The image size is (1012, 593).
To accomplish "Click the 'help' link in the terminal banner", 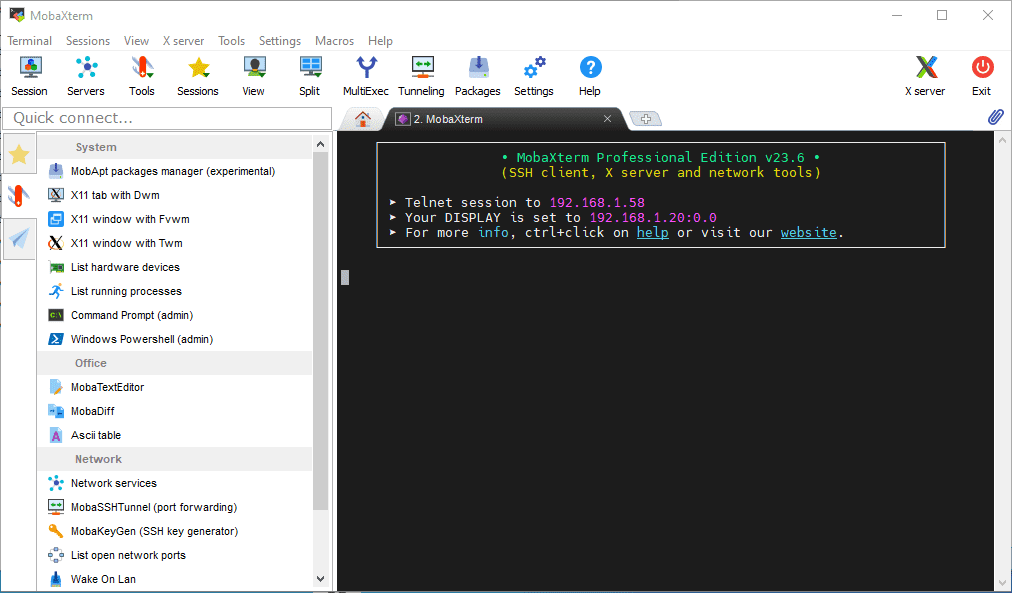I will 653,232.
